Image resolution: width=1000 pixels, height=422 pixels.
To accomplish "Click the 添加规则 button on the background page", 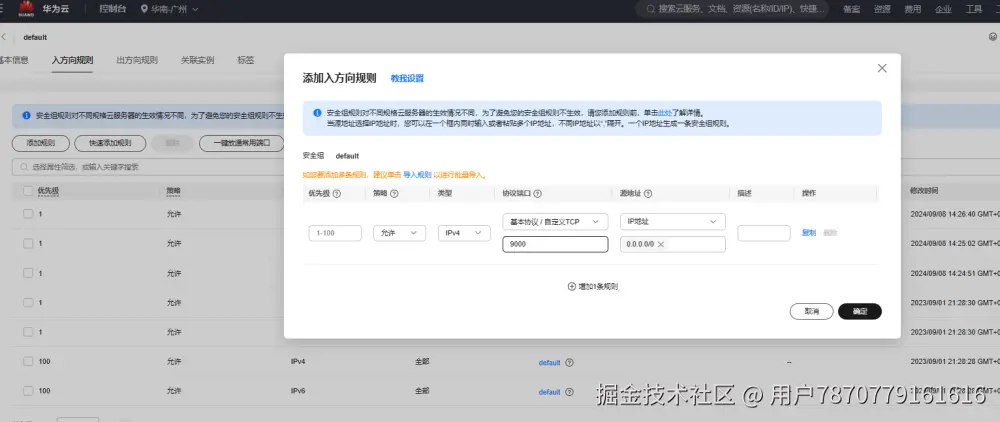I will click(41, 143).
